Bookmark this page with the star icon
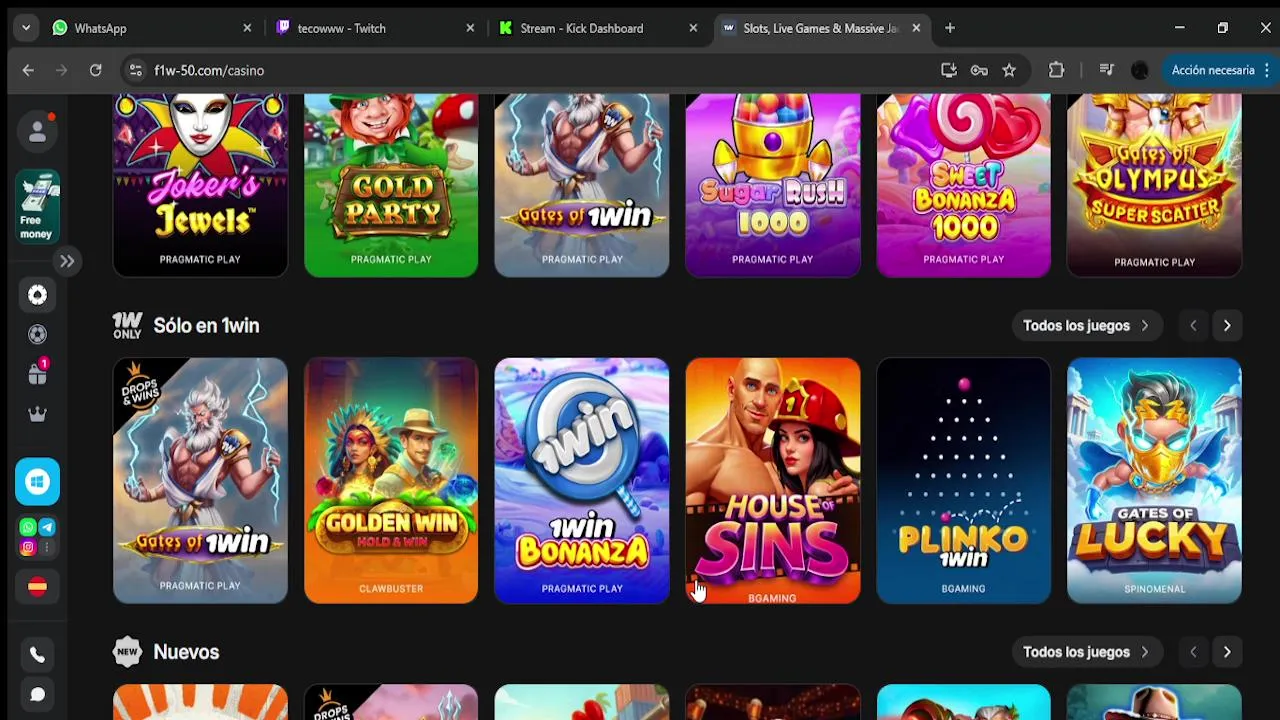 click(x=1009, y=70)
